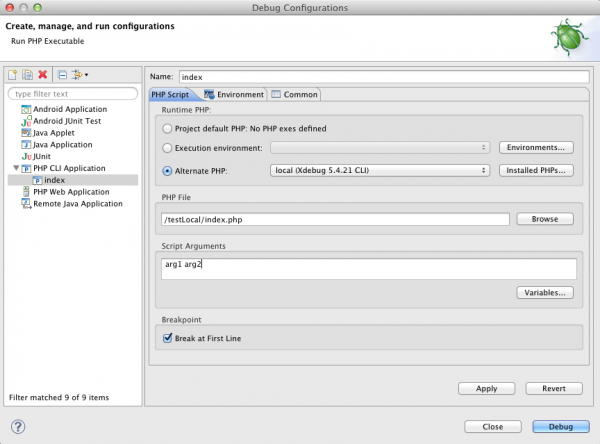The height and width of the screenshot is (444, 600).
Task: Select Android Application configuration type
Action: (x=69, y=109)
